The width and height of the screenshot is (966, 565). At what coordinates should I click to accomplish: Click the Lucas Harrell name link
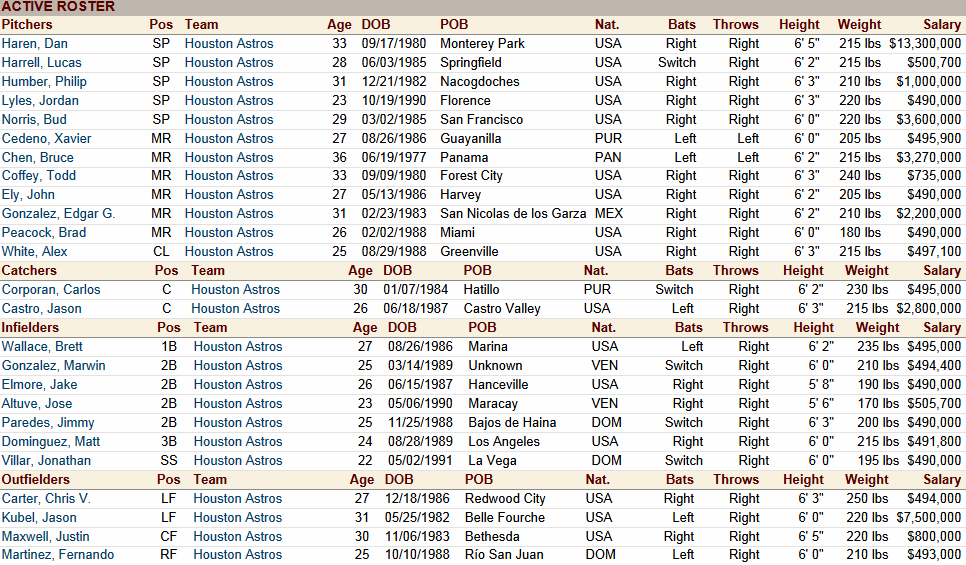pyautogui.click(x=41, y=62)
